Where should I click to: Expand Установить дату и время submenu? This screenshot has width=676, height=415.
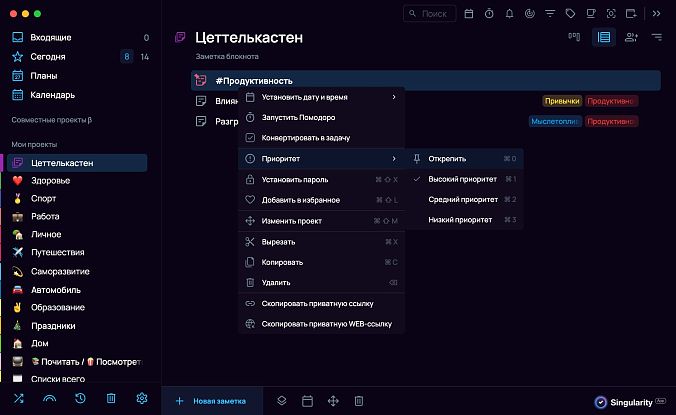coord(321,97)
